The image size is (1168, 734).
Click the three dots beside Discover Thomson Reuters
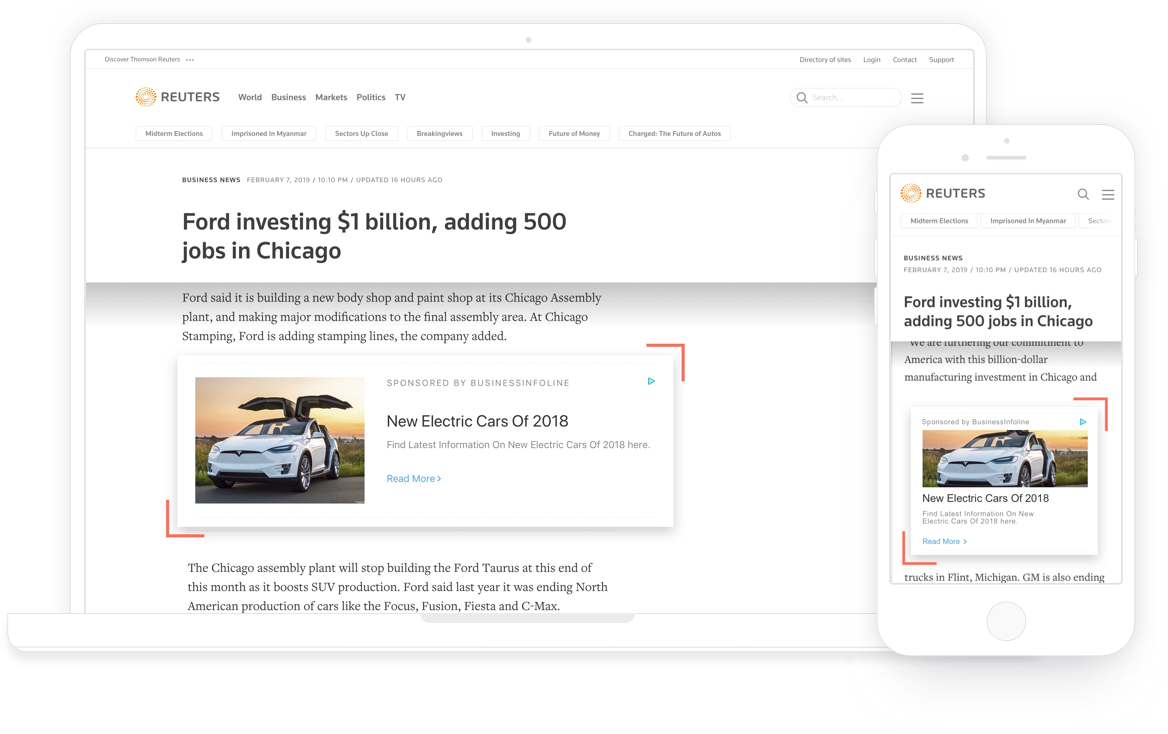tap(190, 60)
